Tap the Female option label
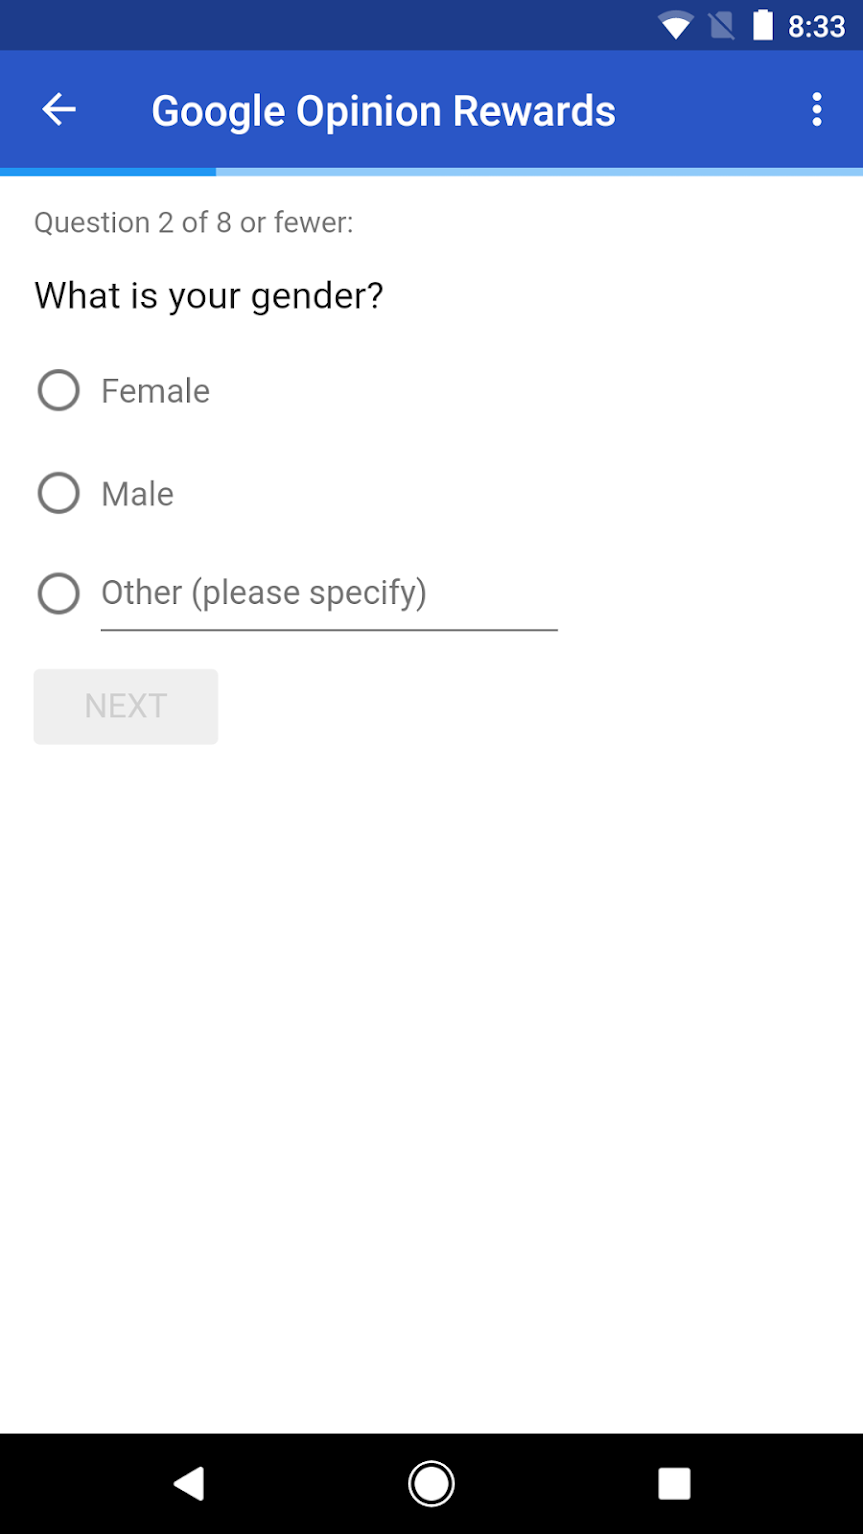Image resolution: width=863 pixels, height=1534 pixels. click(x=155, y=391)
